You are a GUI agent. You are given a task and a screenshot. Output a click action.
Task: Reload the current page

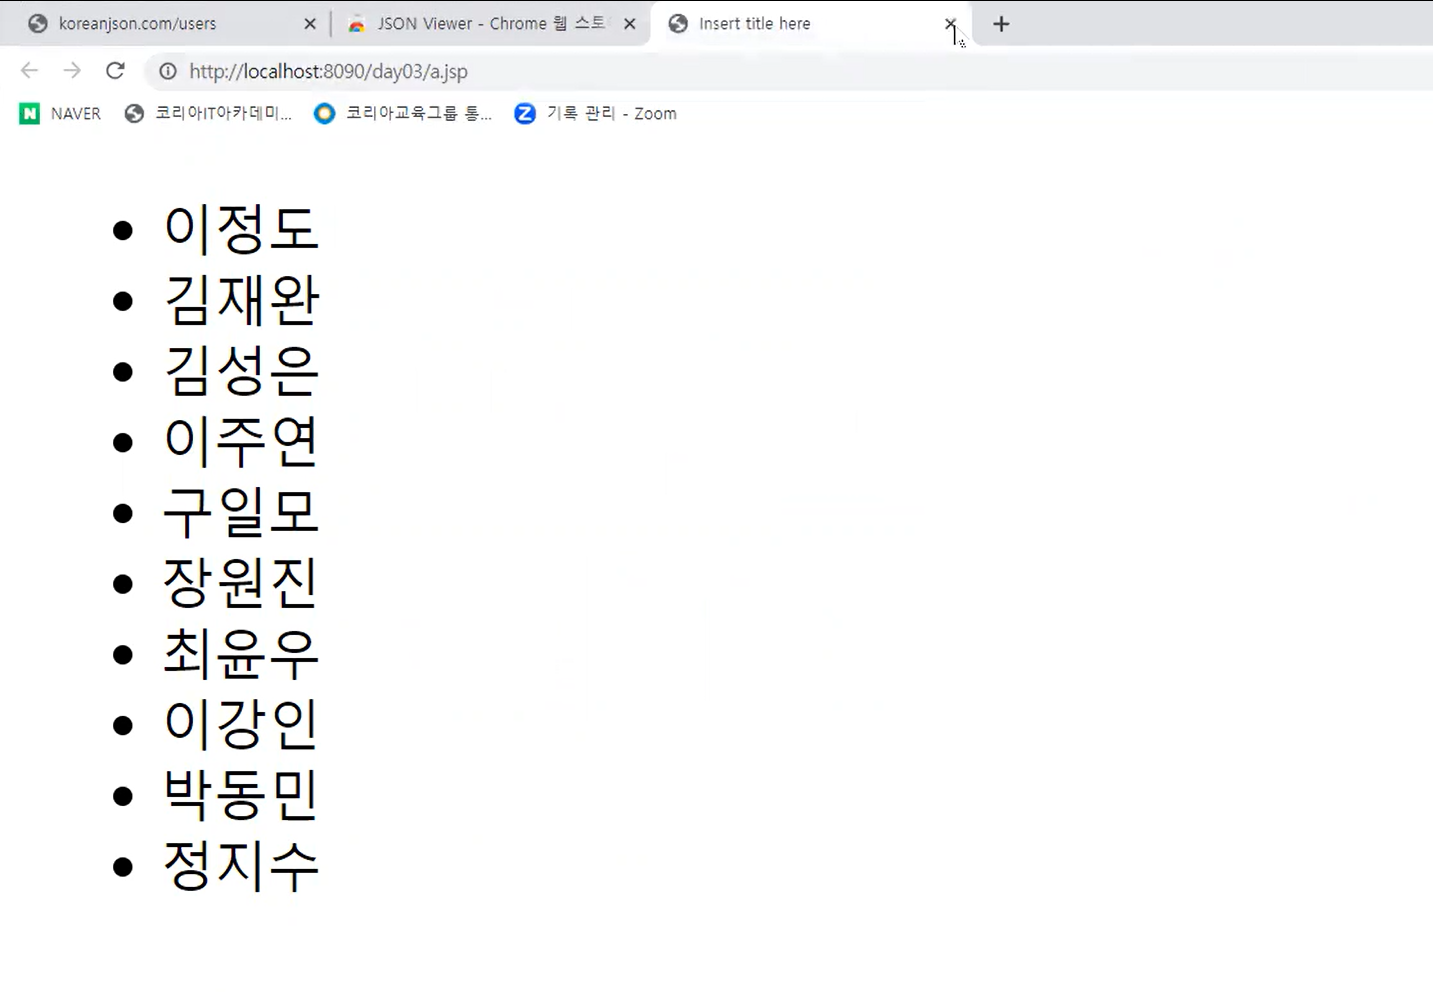(x=115, y=70)
